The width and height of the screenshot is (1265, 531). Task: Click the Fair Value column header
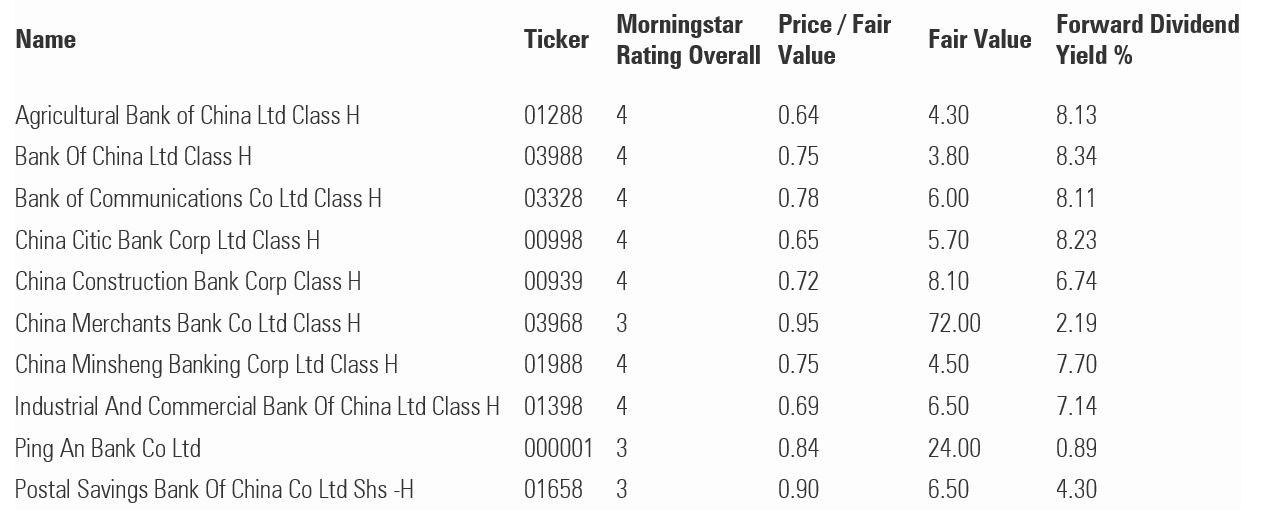click(x=979, y=40)
